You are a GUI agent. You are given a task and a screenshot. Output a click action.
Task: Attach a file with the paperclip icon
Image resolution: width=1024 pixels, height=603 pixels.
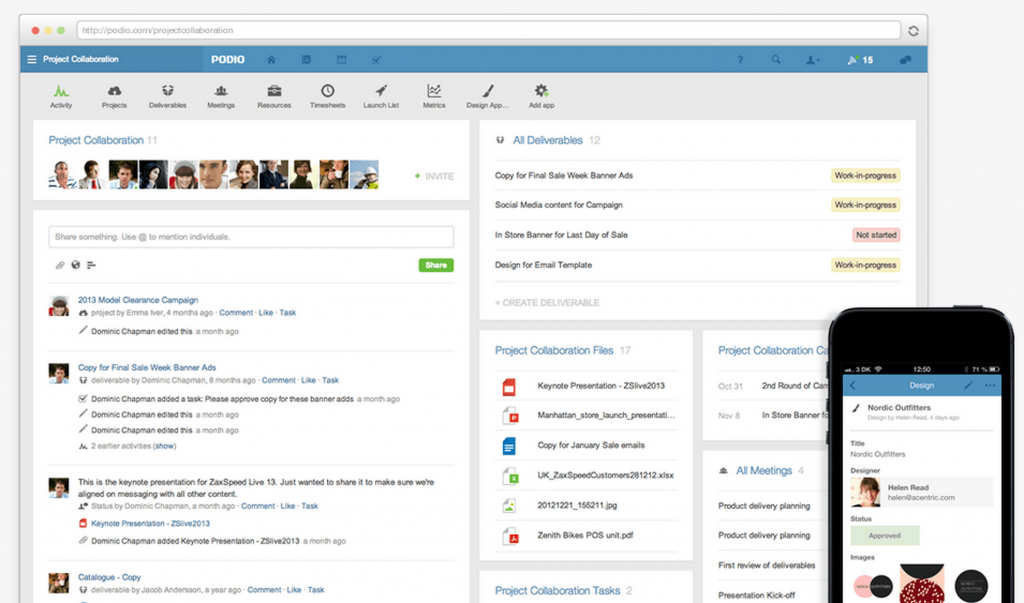pyautogui.click(x=59, y=265)
